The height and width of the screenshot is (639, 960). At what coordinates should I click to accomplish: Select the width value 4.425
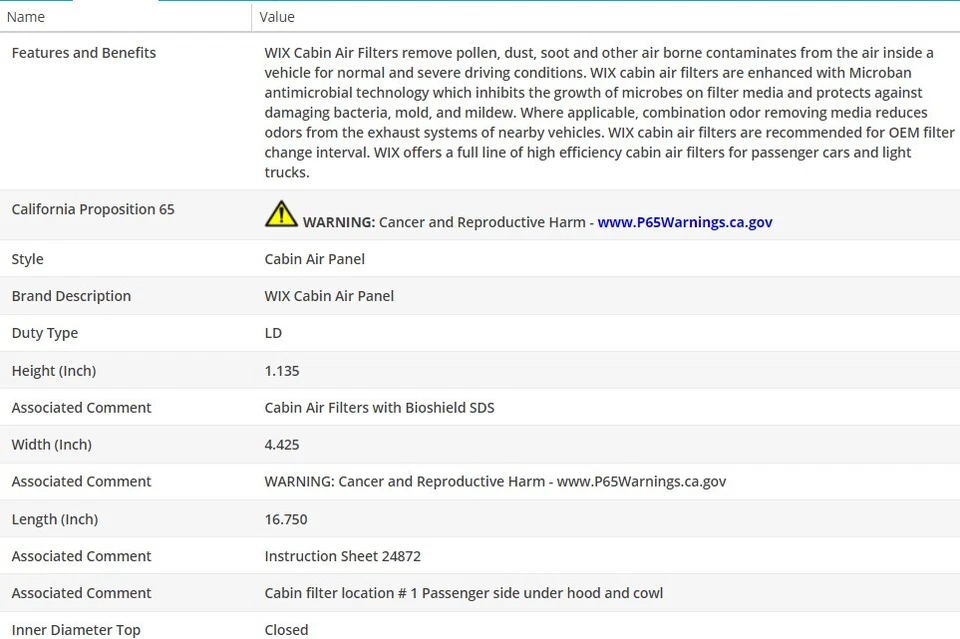click(282, 445)
